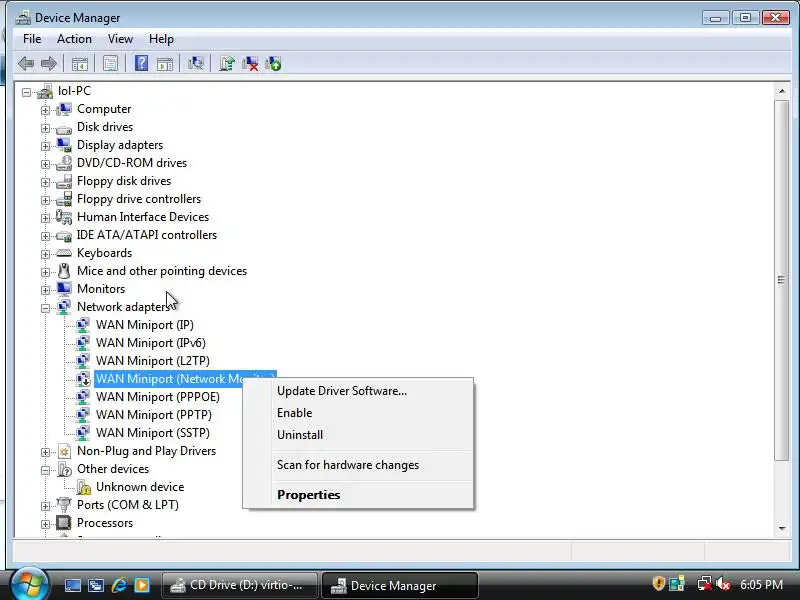The width and height of the screenshot is (800, 600).
Task: Click the Disk drives category icon
Action: coord(64,128)
